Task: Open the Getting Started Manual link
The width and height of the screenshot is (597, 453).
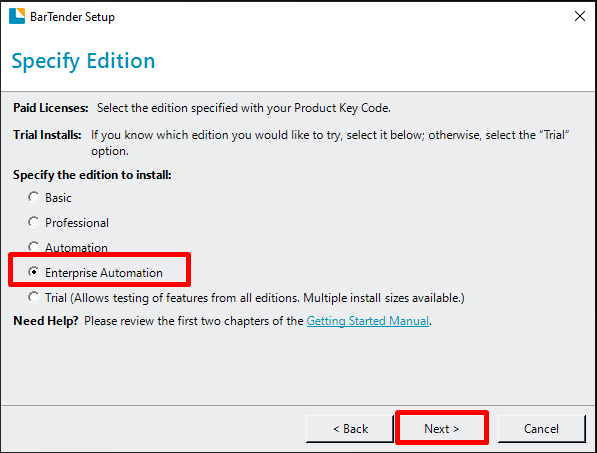Action: pyautogui.click(x=368, y=321)
